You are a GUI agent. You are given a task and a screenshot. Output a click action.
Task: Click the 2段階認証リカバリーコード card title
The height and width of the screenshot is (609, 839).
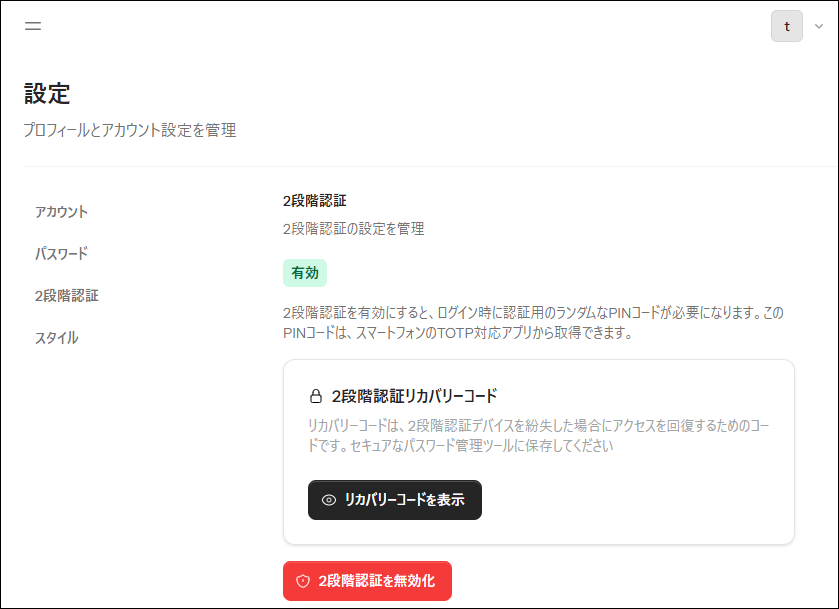pos(414,396)
